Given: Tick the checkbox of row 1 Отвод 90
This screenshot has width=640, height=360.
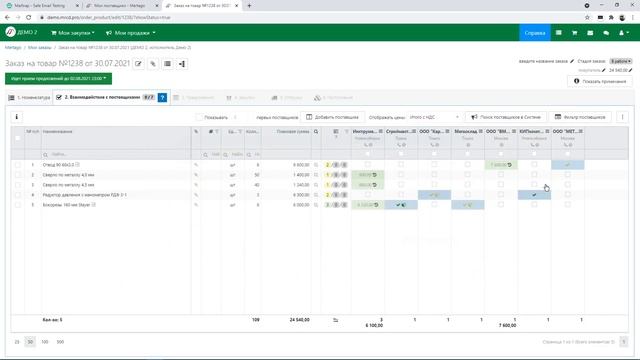Looking at the screenshot, I should pyautogui.click(x=18, y=165).
